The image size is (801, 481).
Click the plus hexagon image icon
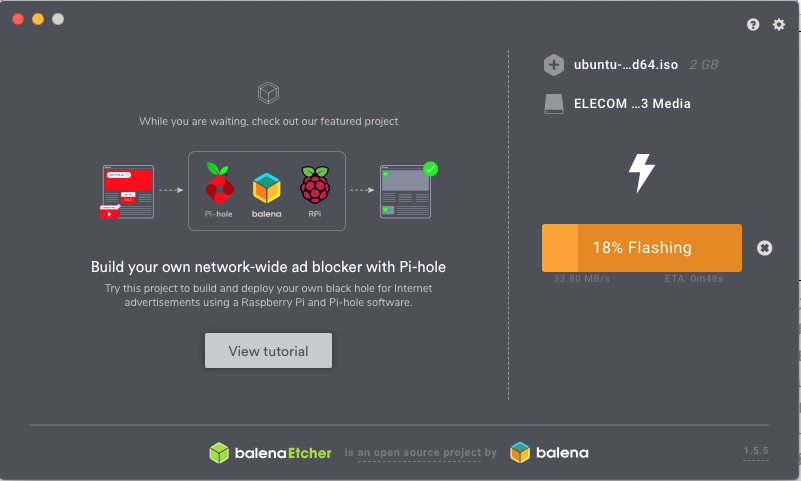pyautogui.click(x=553, y=65)
